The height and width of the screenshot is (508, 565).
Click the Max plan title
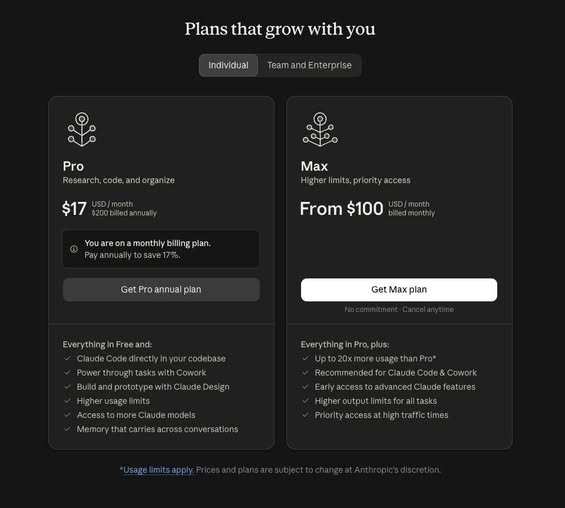coord(314,166)
